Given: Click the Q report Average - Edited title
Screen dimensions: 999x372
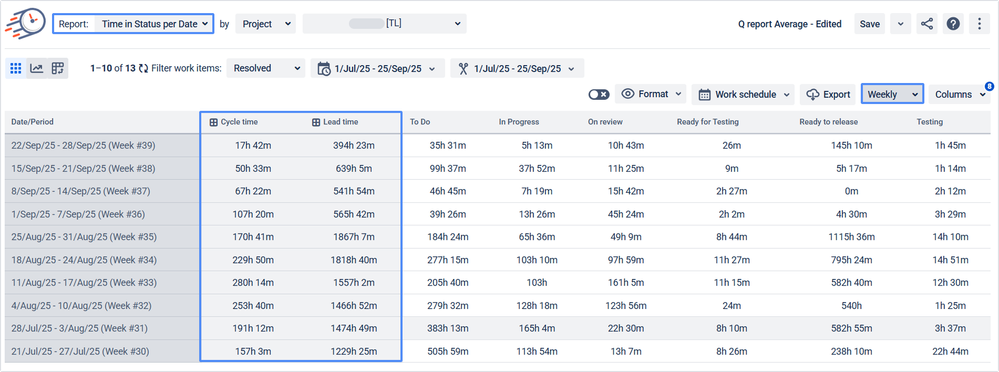Looking at the screenshot, I should point(790,24).
